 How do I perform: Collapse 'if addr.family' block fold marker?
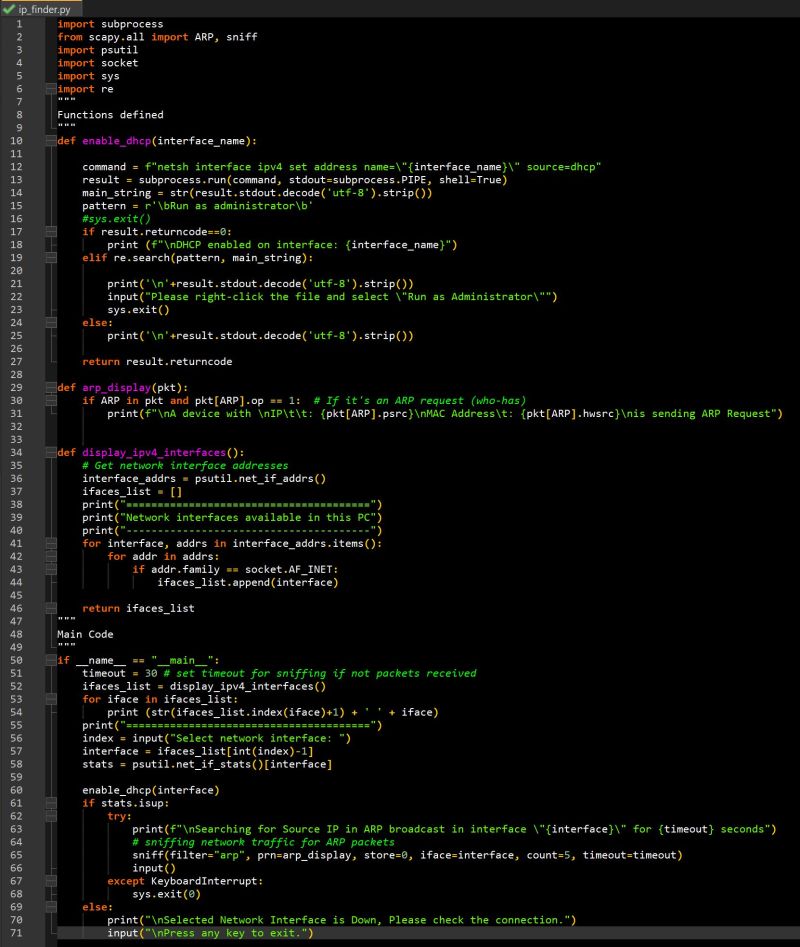[51, 569]
